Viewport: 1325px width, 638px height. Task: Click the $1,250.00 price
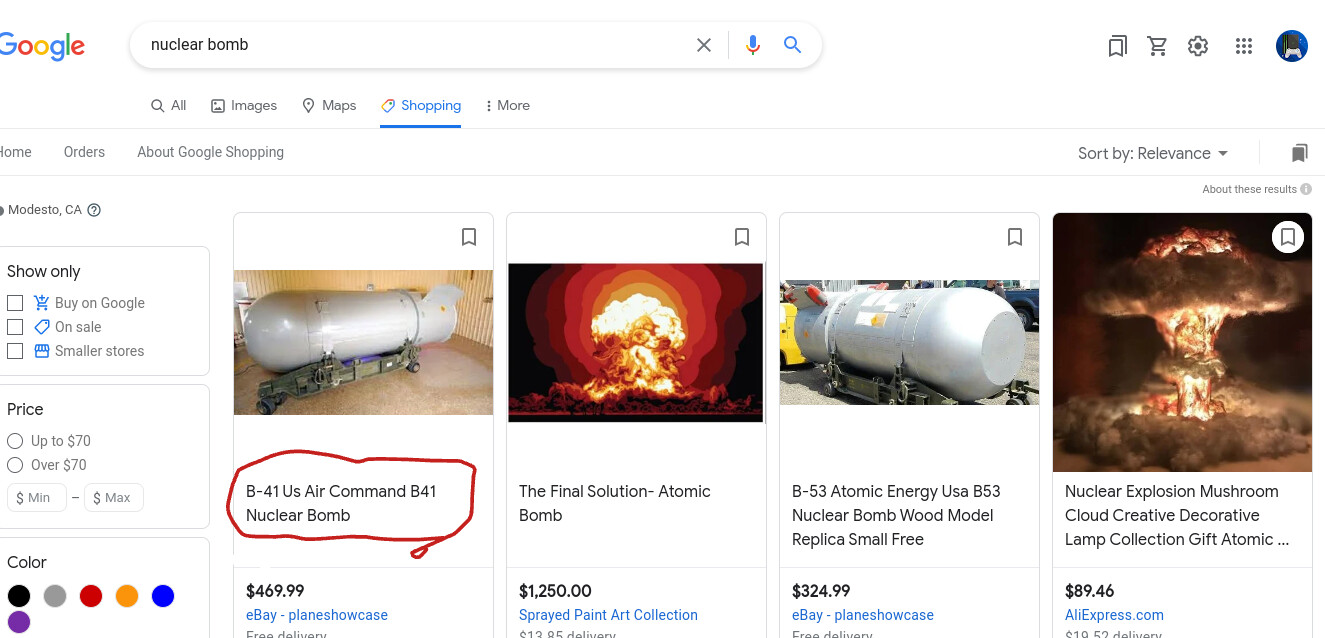(x=555, y=591)
